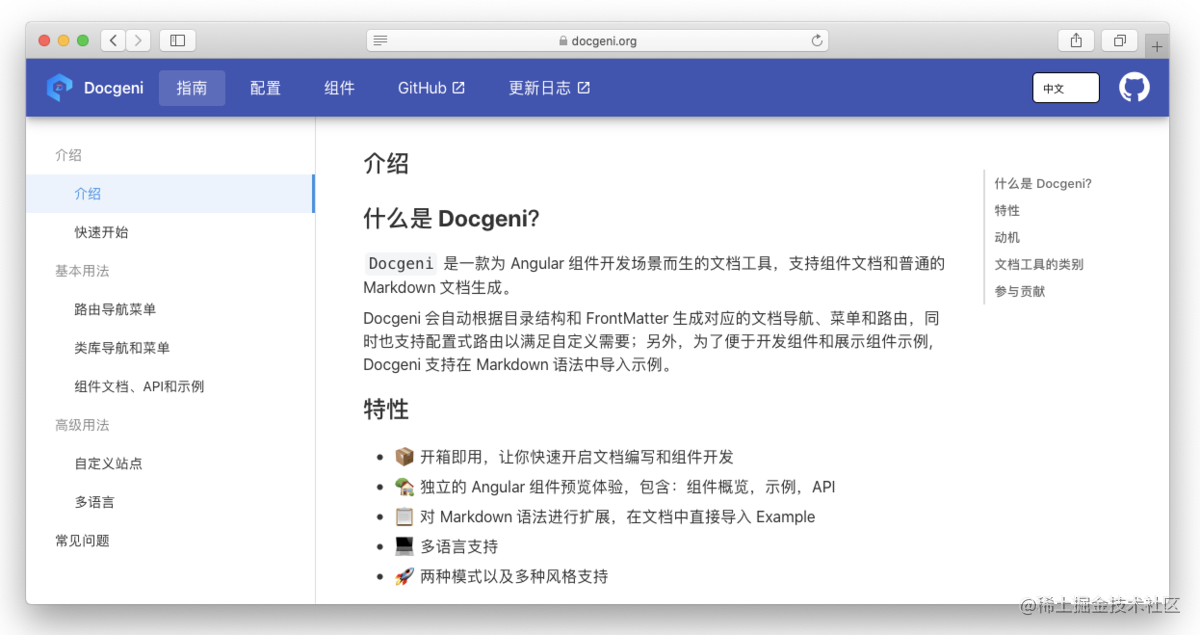Open the 配置 navigation tab

pyautogui.click(x=265, y=88)
